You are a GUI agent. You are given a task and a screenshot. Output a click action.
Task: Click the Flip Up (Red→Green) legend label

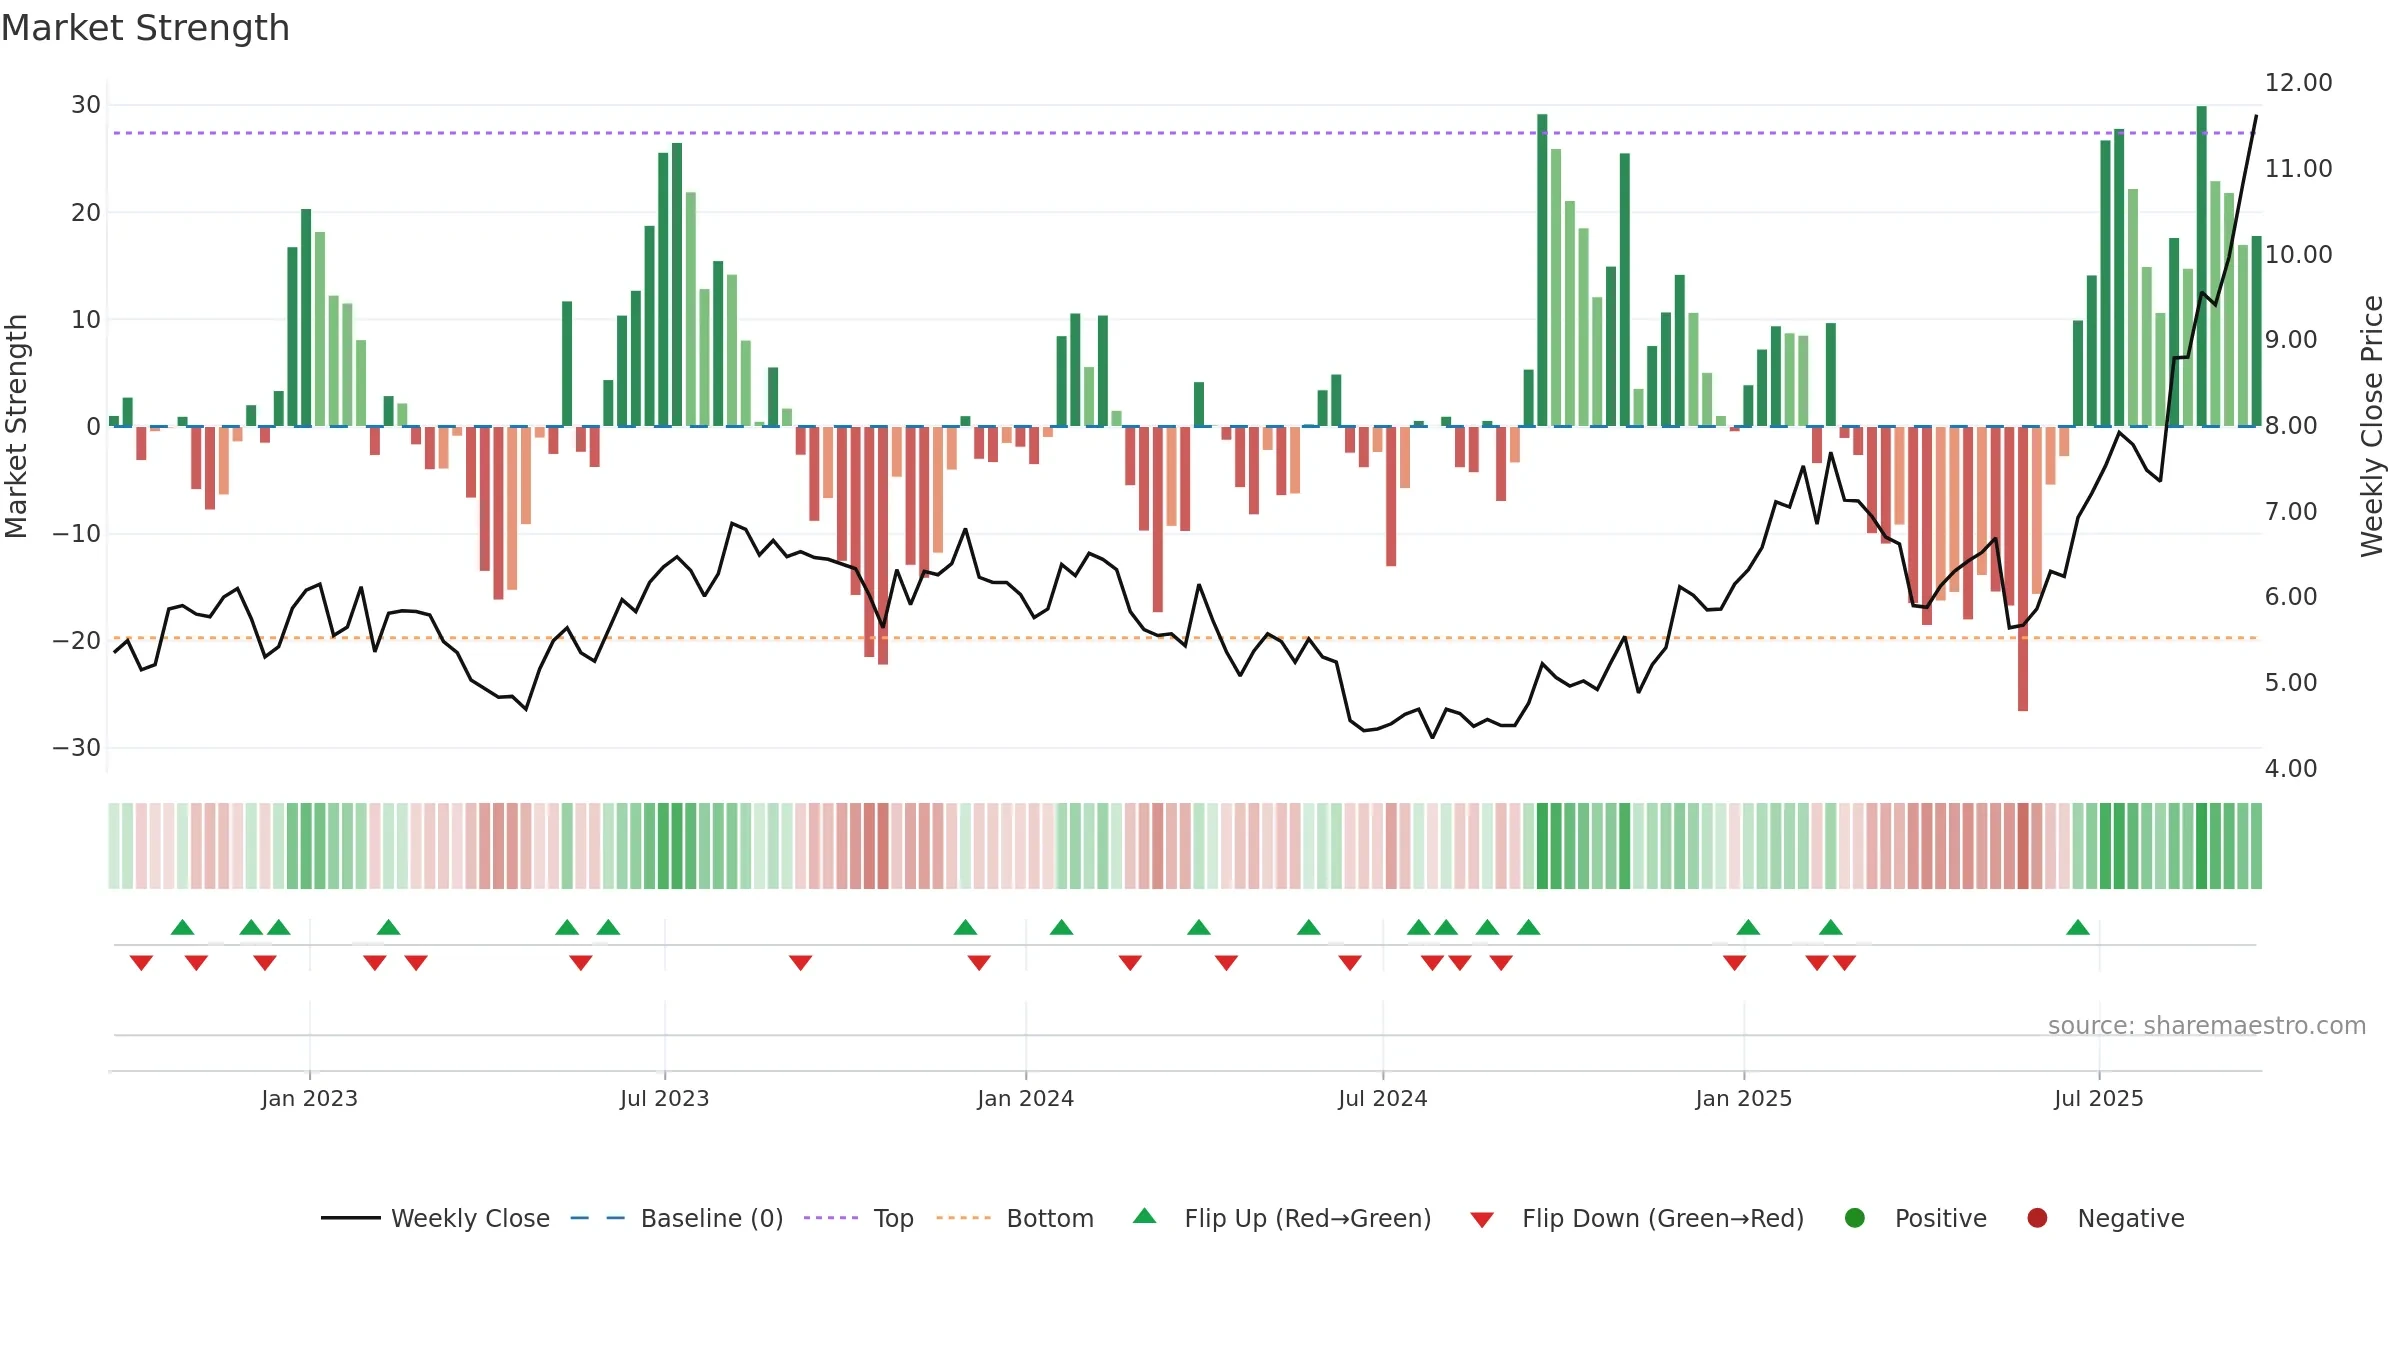point(1308,1218)
